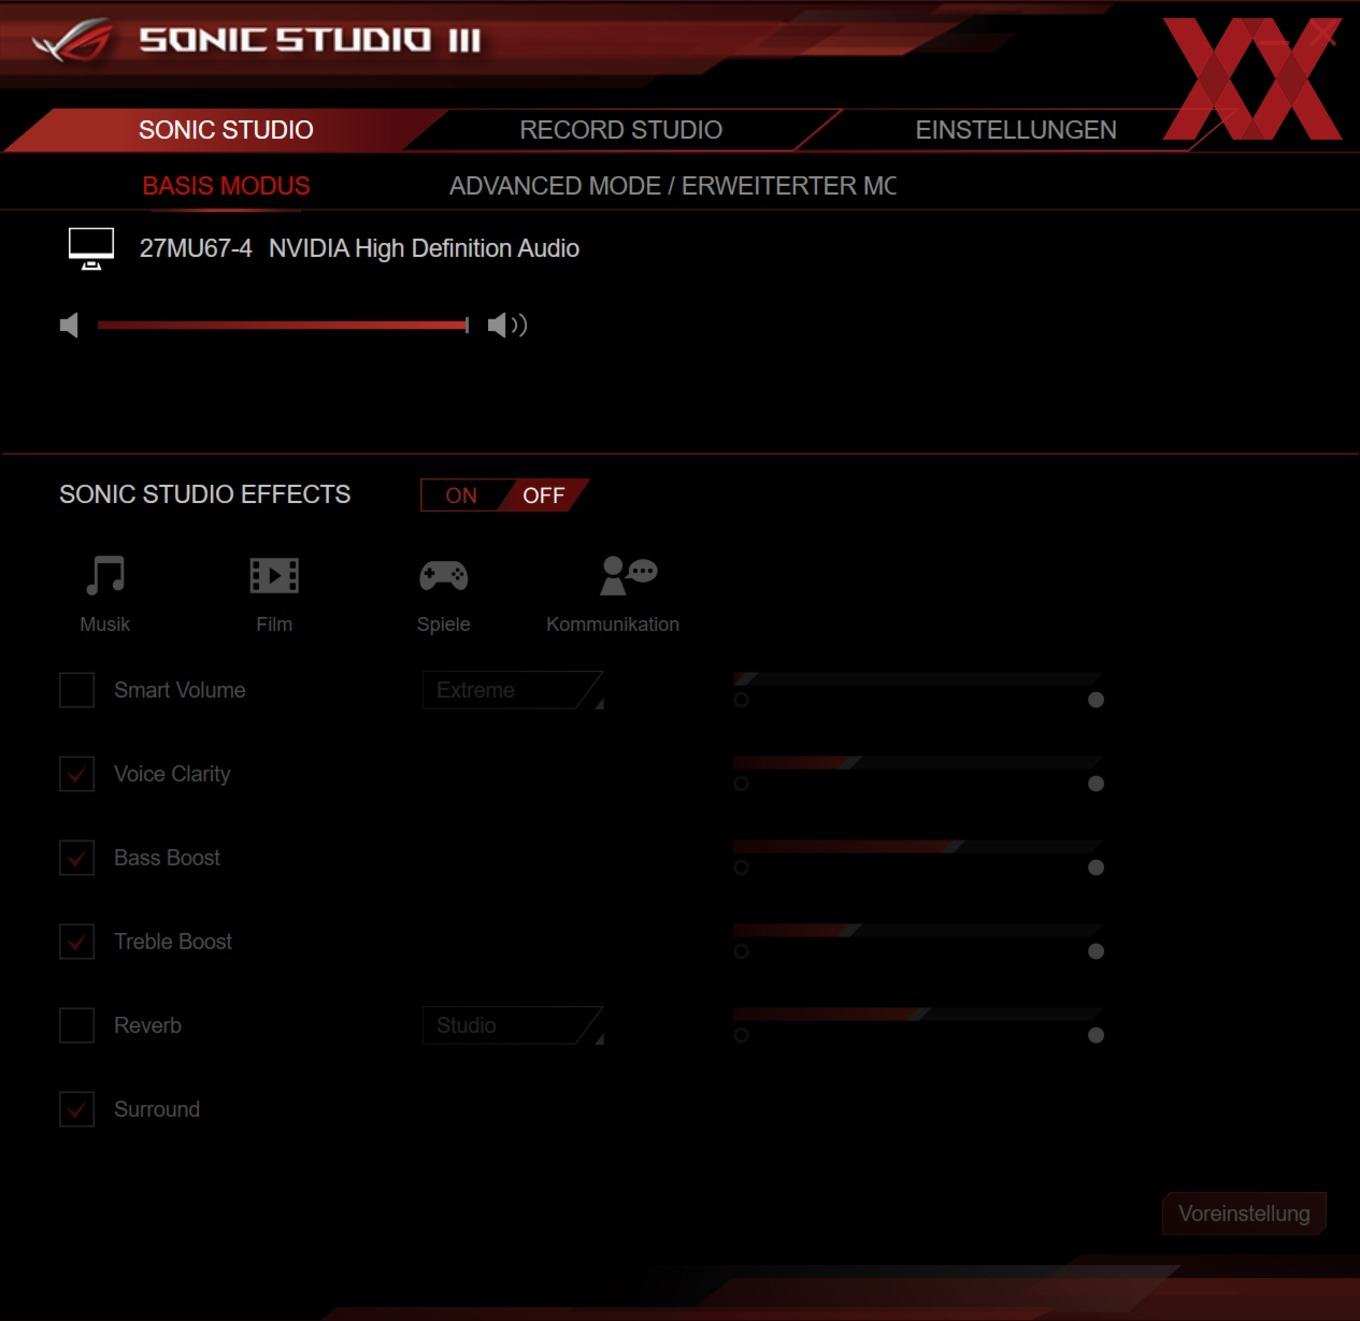Click the Smart Volume label
Image resolution: width=1360 pixels, height=1321 pixels.
(180, 690)
